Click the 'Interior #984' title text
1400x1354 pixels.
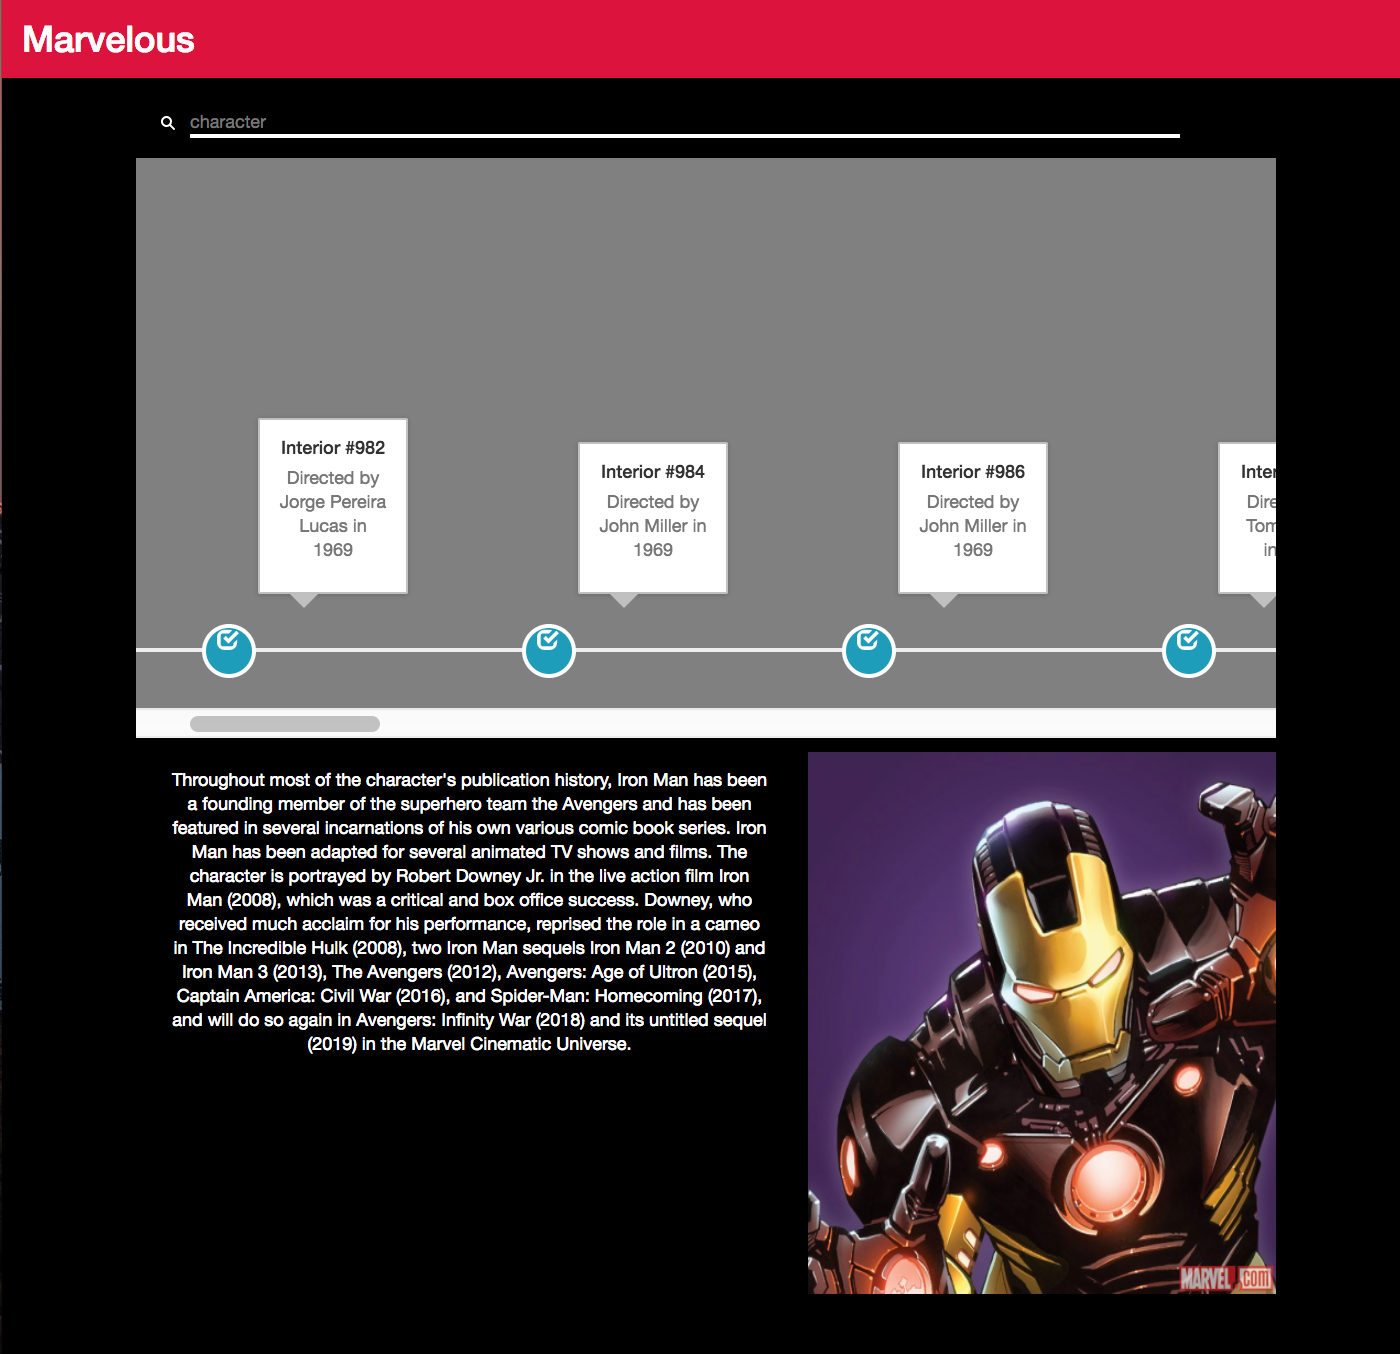click(x=653, y=472)
